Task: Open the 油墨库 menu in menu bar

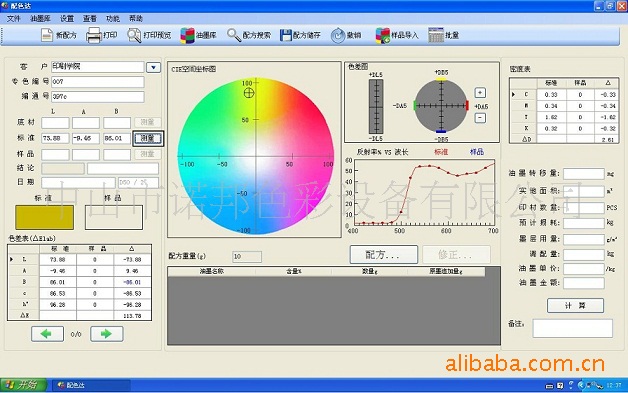Action: point(40,18)
